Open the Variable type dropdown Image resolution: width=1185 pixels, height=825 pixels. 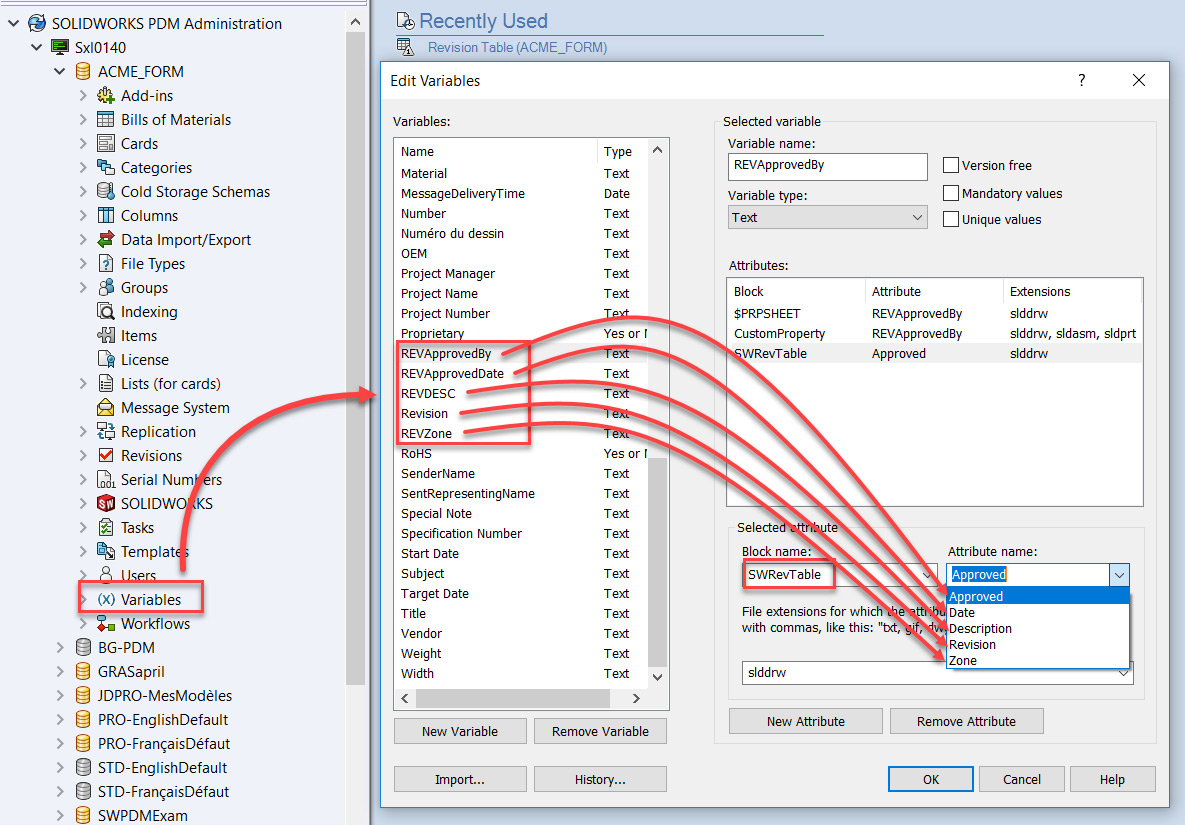tap(828, 218)
